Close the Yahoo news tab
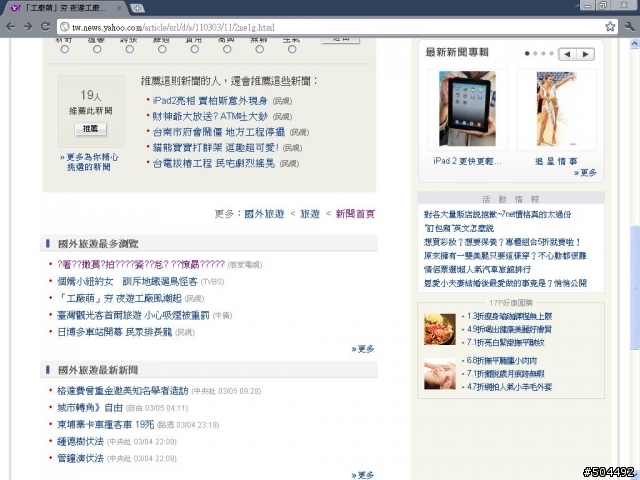 coord(119,8)
